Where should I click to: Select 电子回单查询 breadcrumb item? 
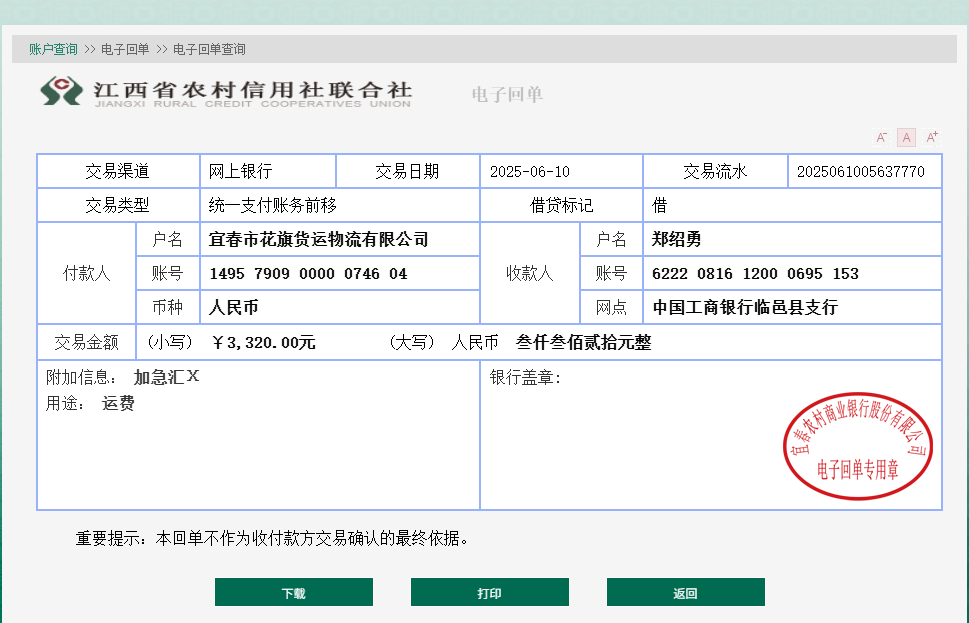[x=209, y=49]
